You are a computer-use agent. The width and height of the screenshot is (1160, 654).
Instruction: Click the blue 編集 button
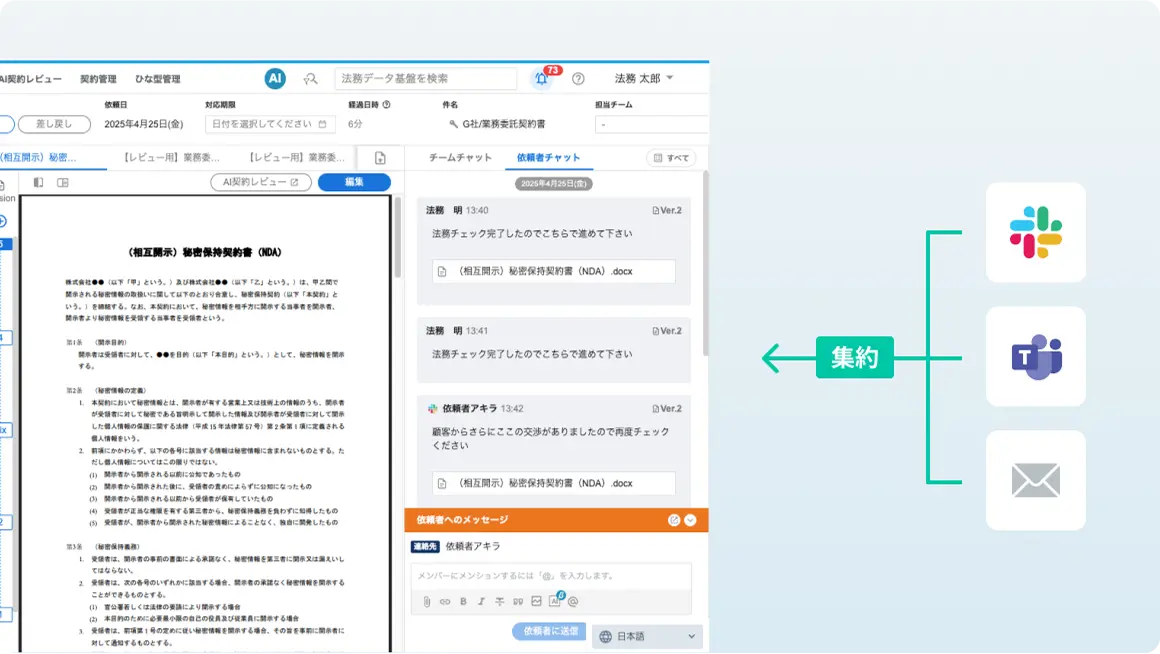click(x=354, y=182)
